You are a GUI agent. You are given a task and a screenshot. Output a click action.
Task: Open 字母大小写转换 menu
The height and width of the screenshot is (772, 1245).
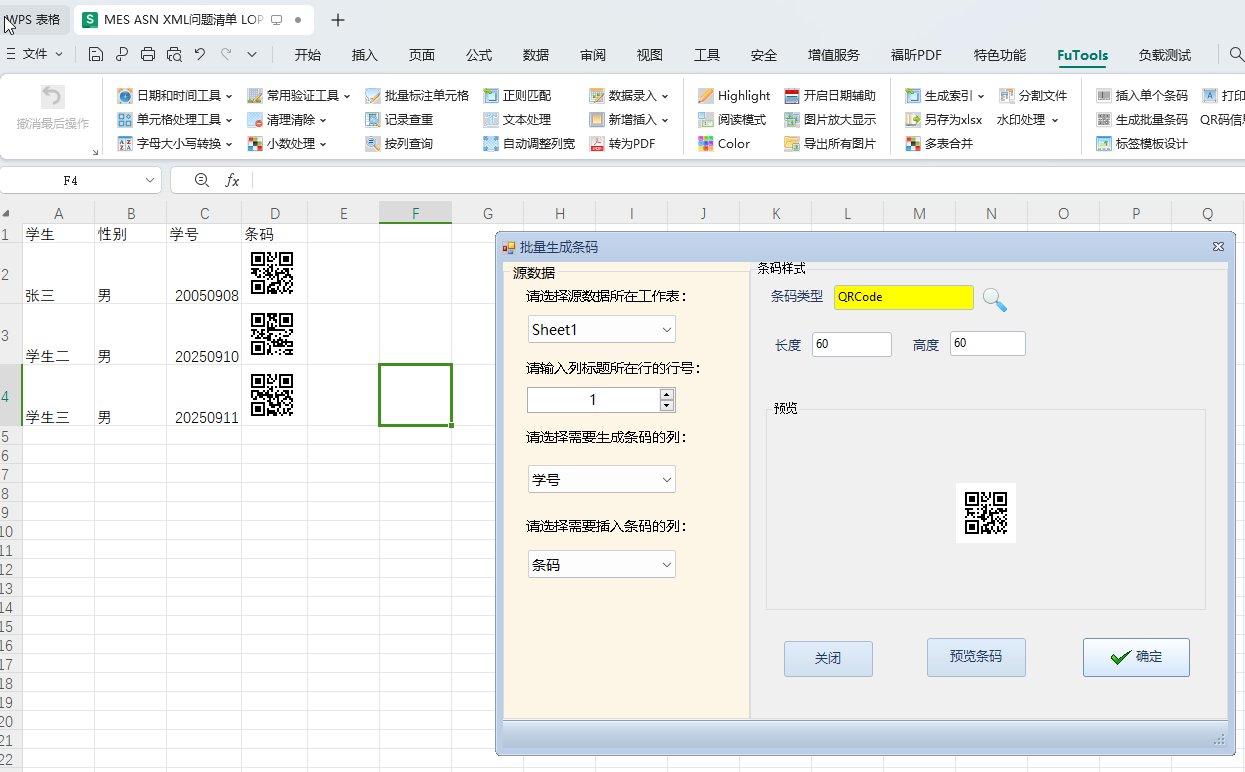(175, 144)
